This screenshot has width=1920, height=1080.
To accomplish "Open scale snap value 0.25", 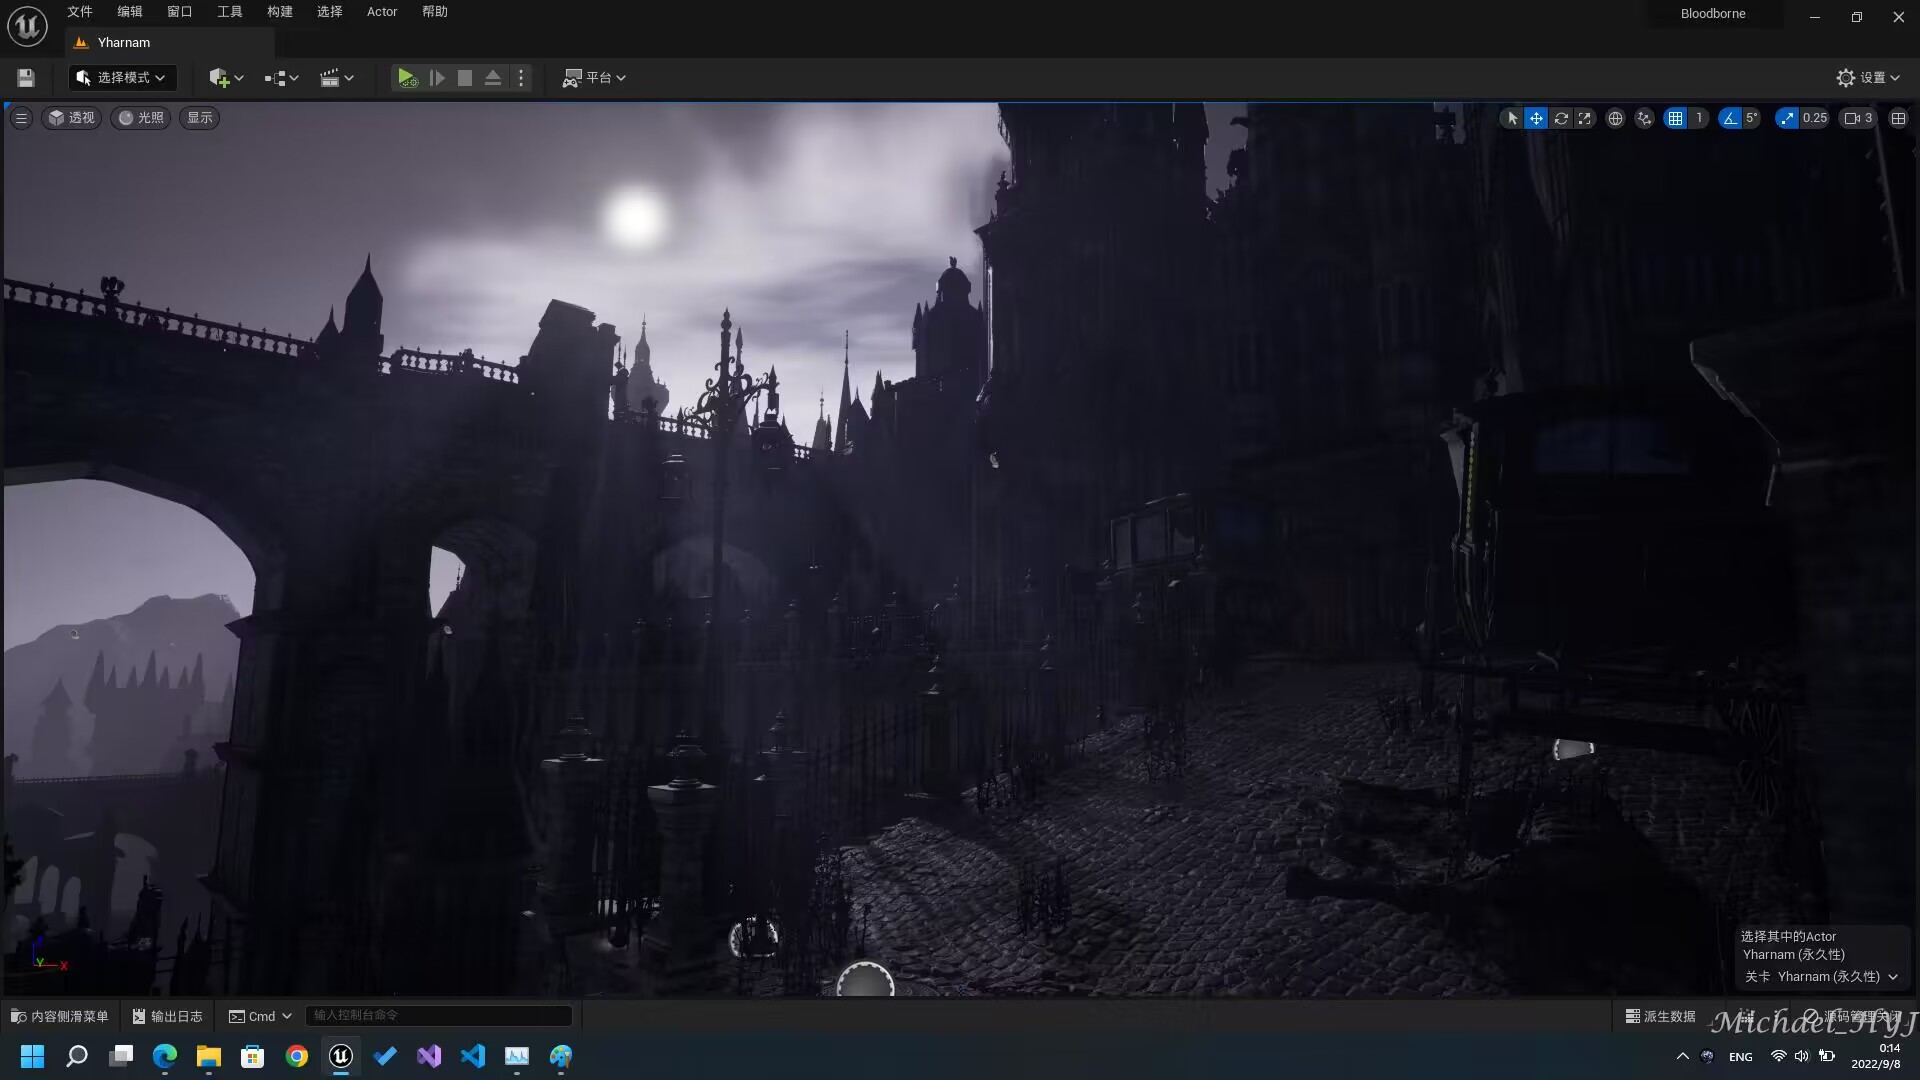I will (1814, 118).
